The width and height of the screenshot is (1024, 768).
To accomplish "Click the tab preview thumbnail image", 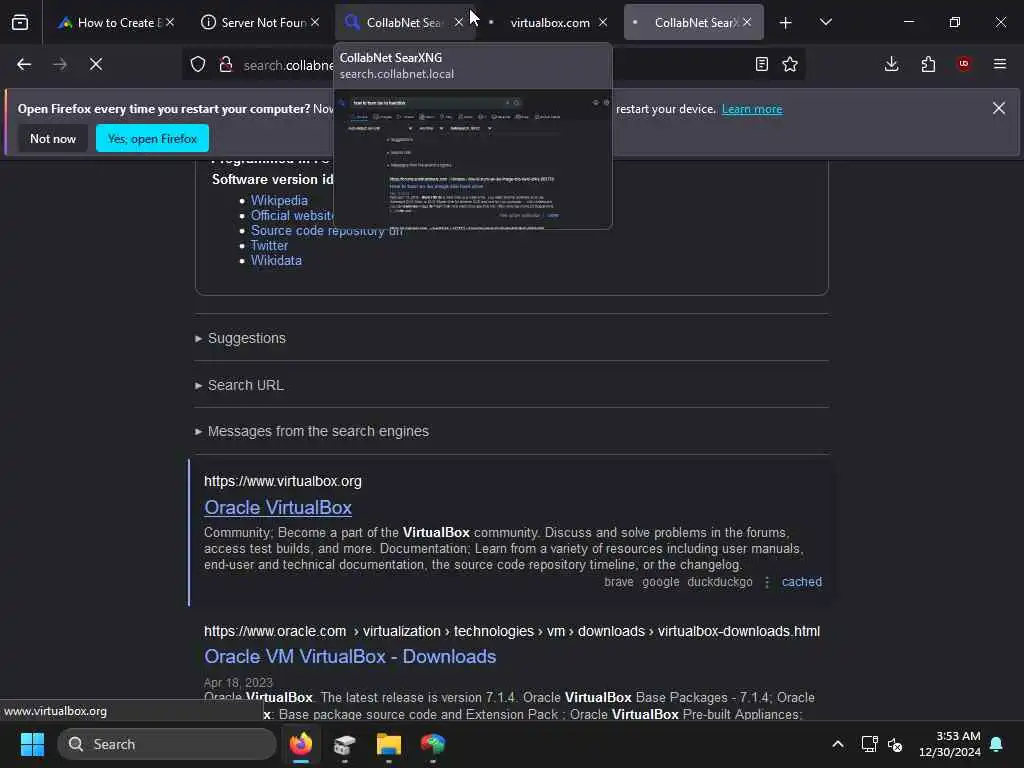I will pos(473,159).
